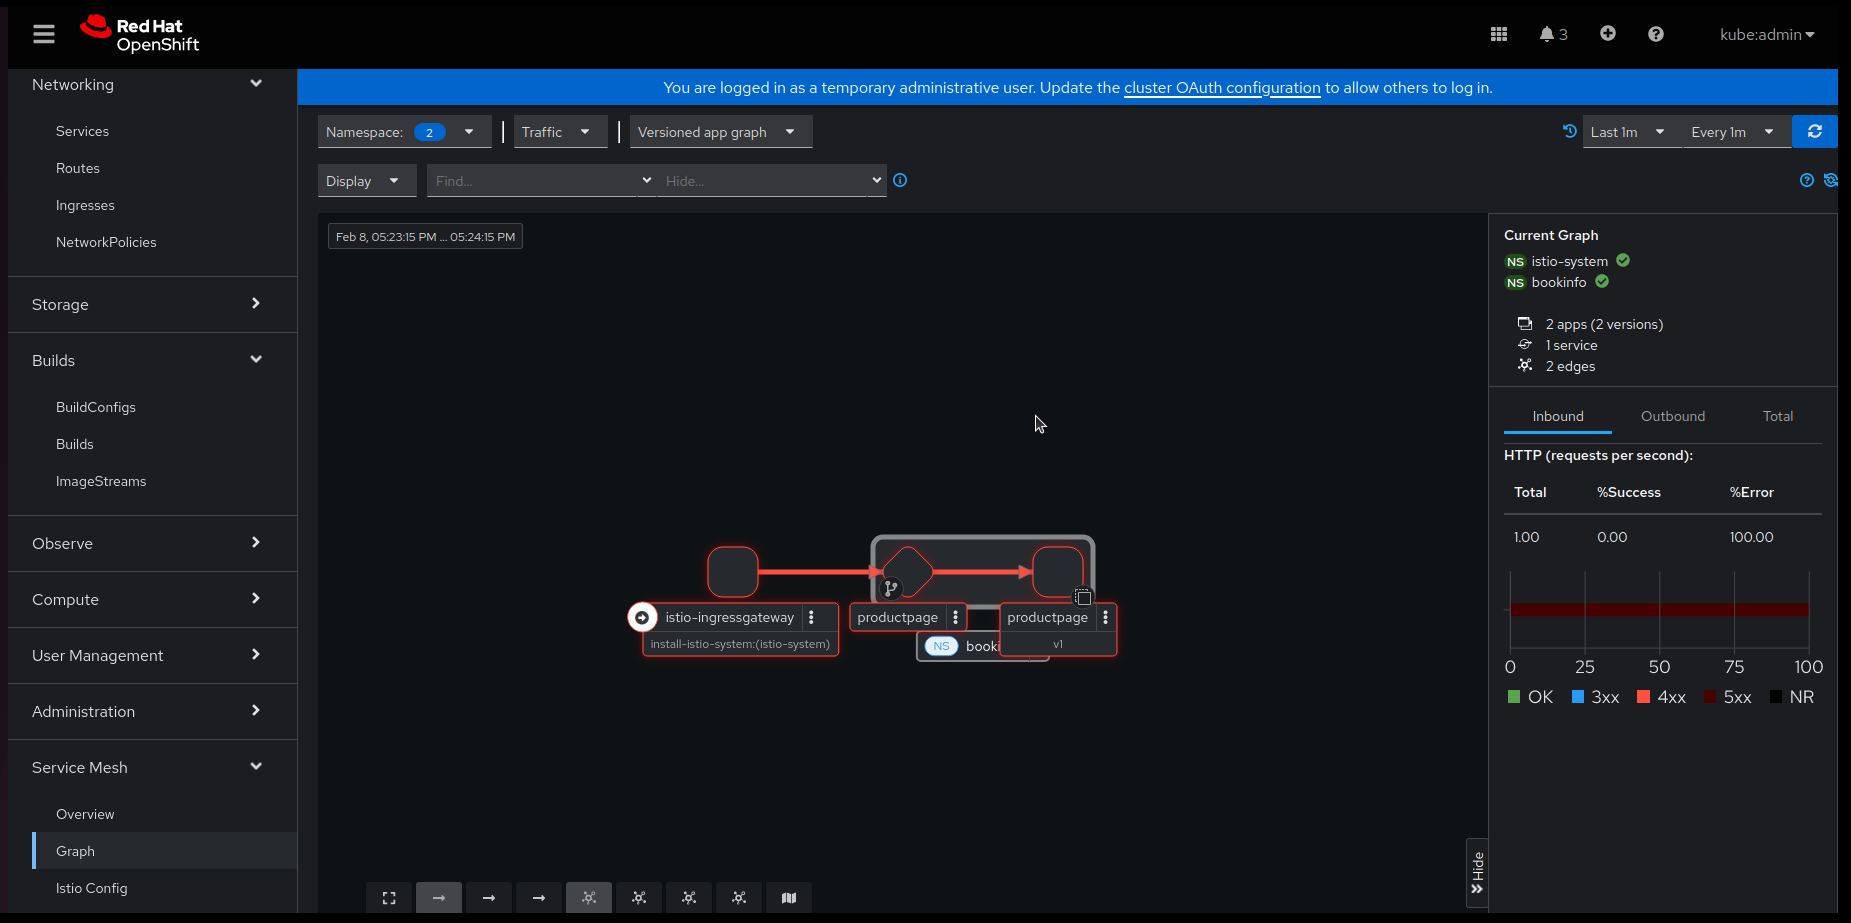Open the Versioned app graph dropdown
This screenshot has height=923, width=1851.
[720, 132]
